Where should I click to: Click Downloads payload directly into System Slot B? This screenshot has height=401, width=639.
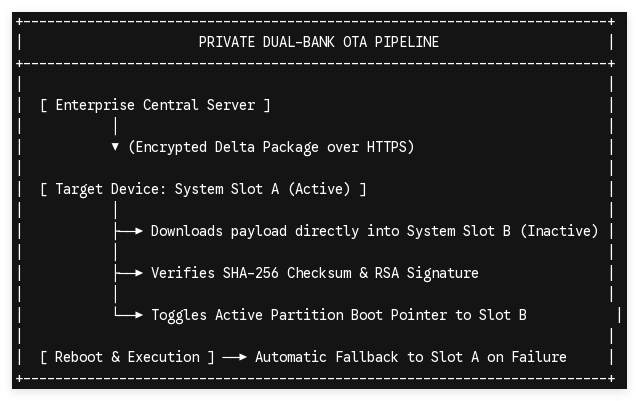[x=374, y=231]
